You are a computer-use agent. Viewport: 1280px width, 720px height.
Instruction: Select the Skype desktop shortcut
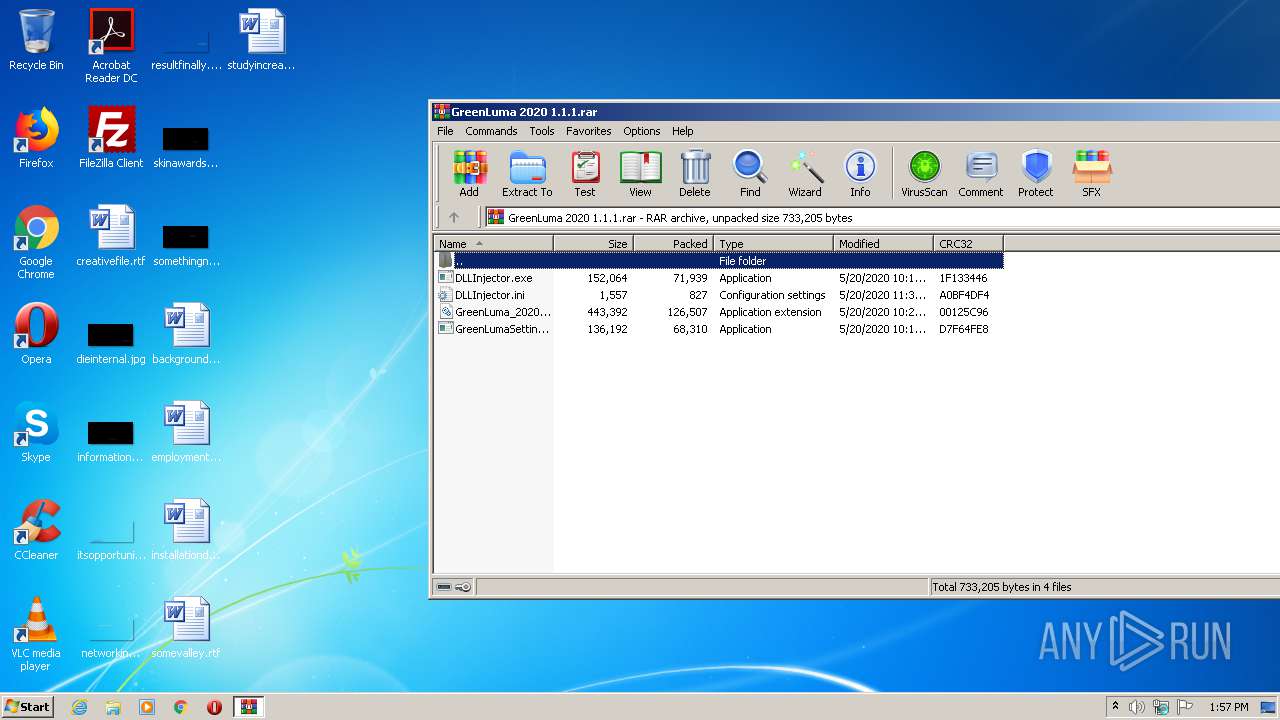click(36, 432)
